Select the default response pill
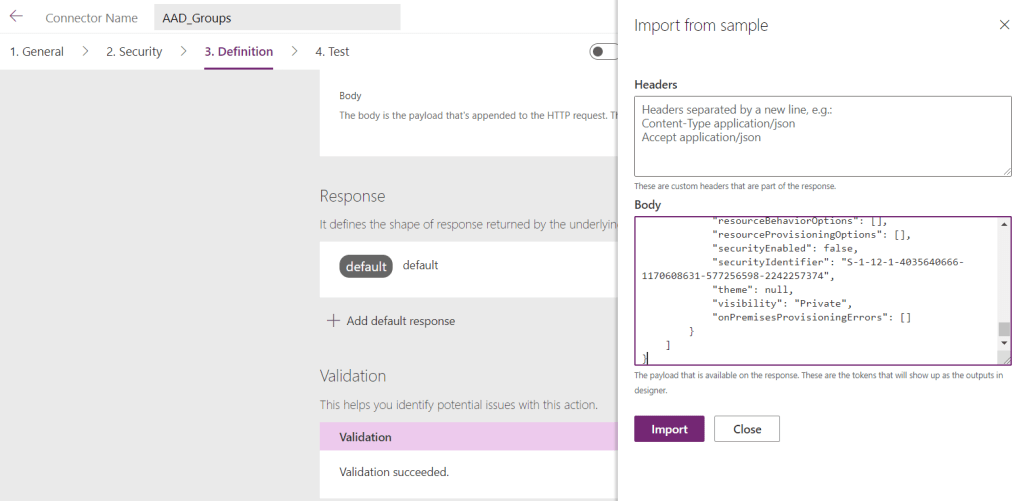Image resolution: width=1023 pixels, height=501 pixels. point(366,266)
